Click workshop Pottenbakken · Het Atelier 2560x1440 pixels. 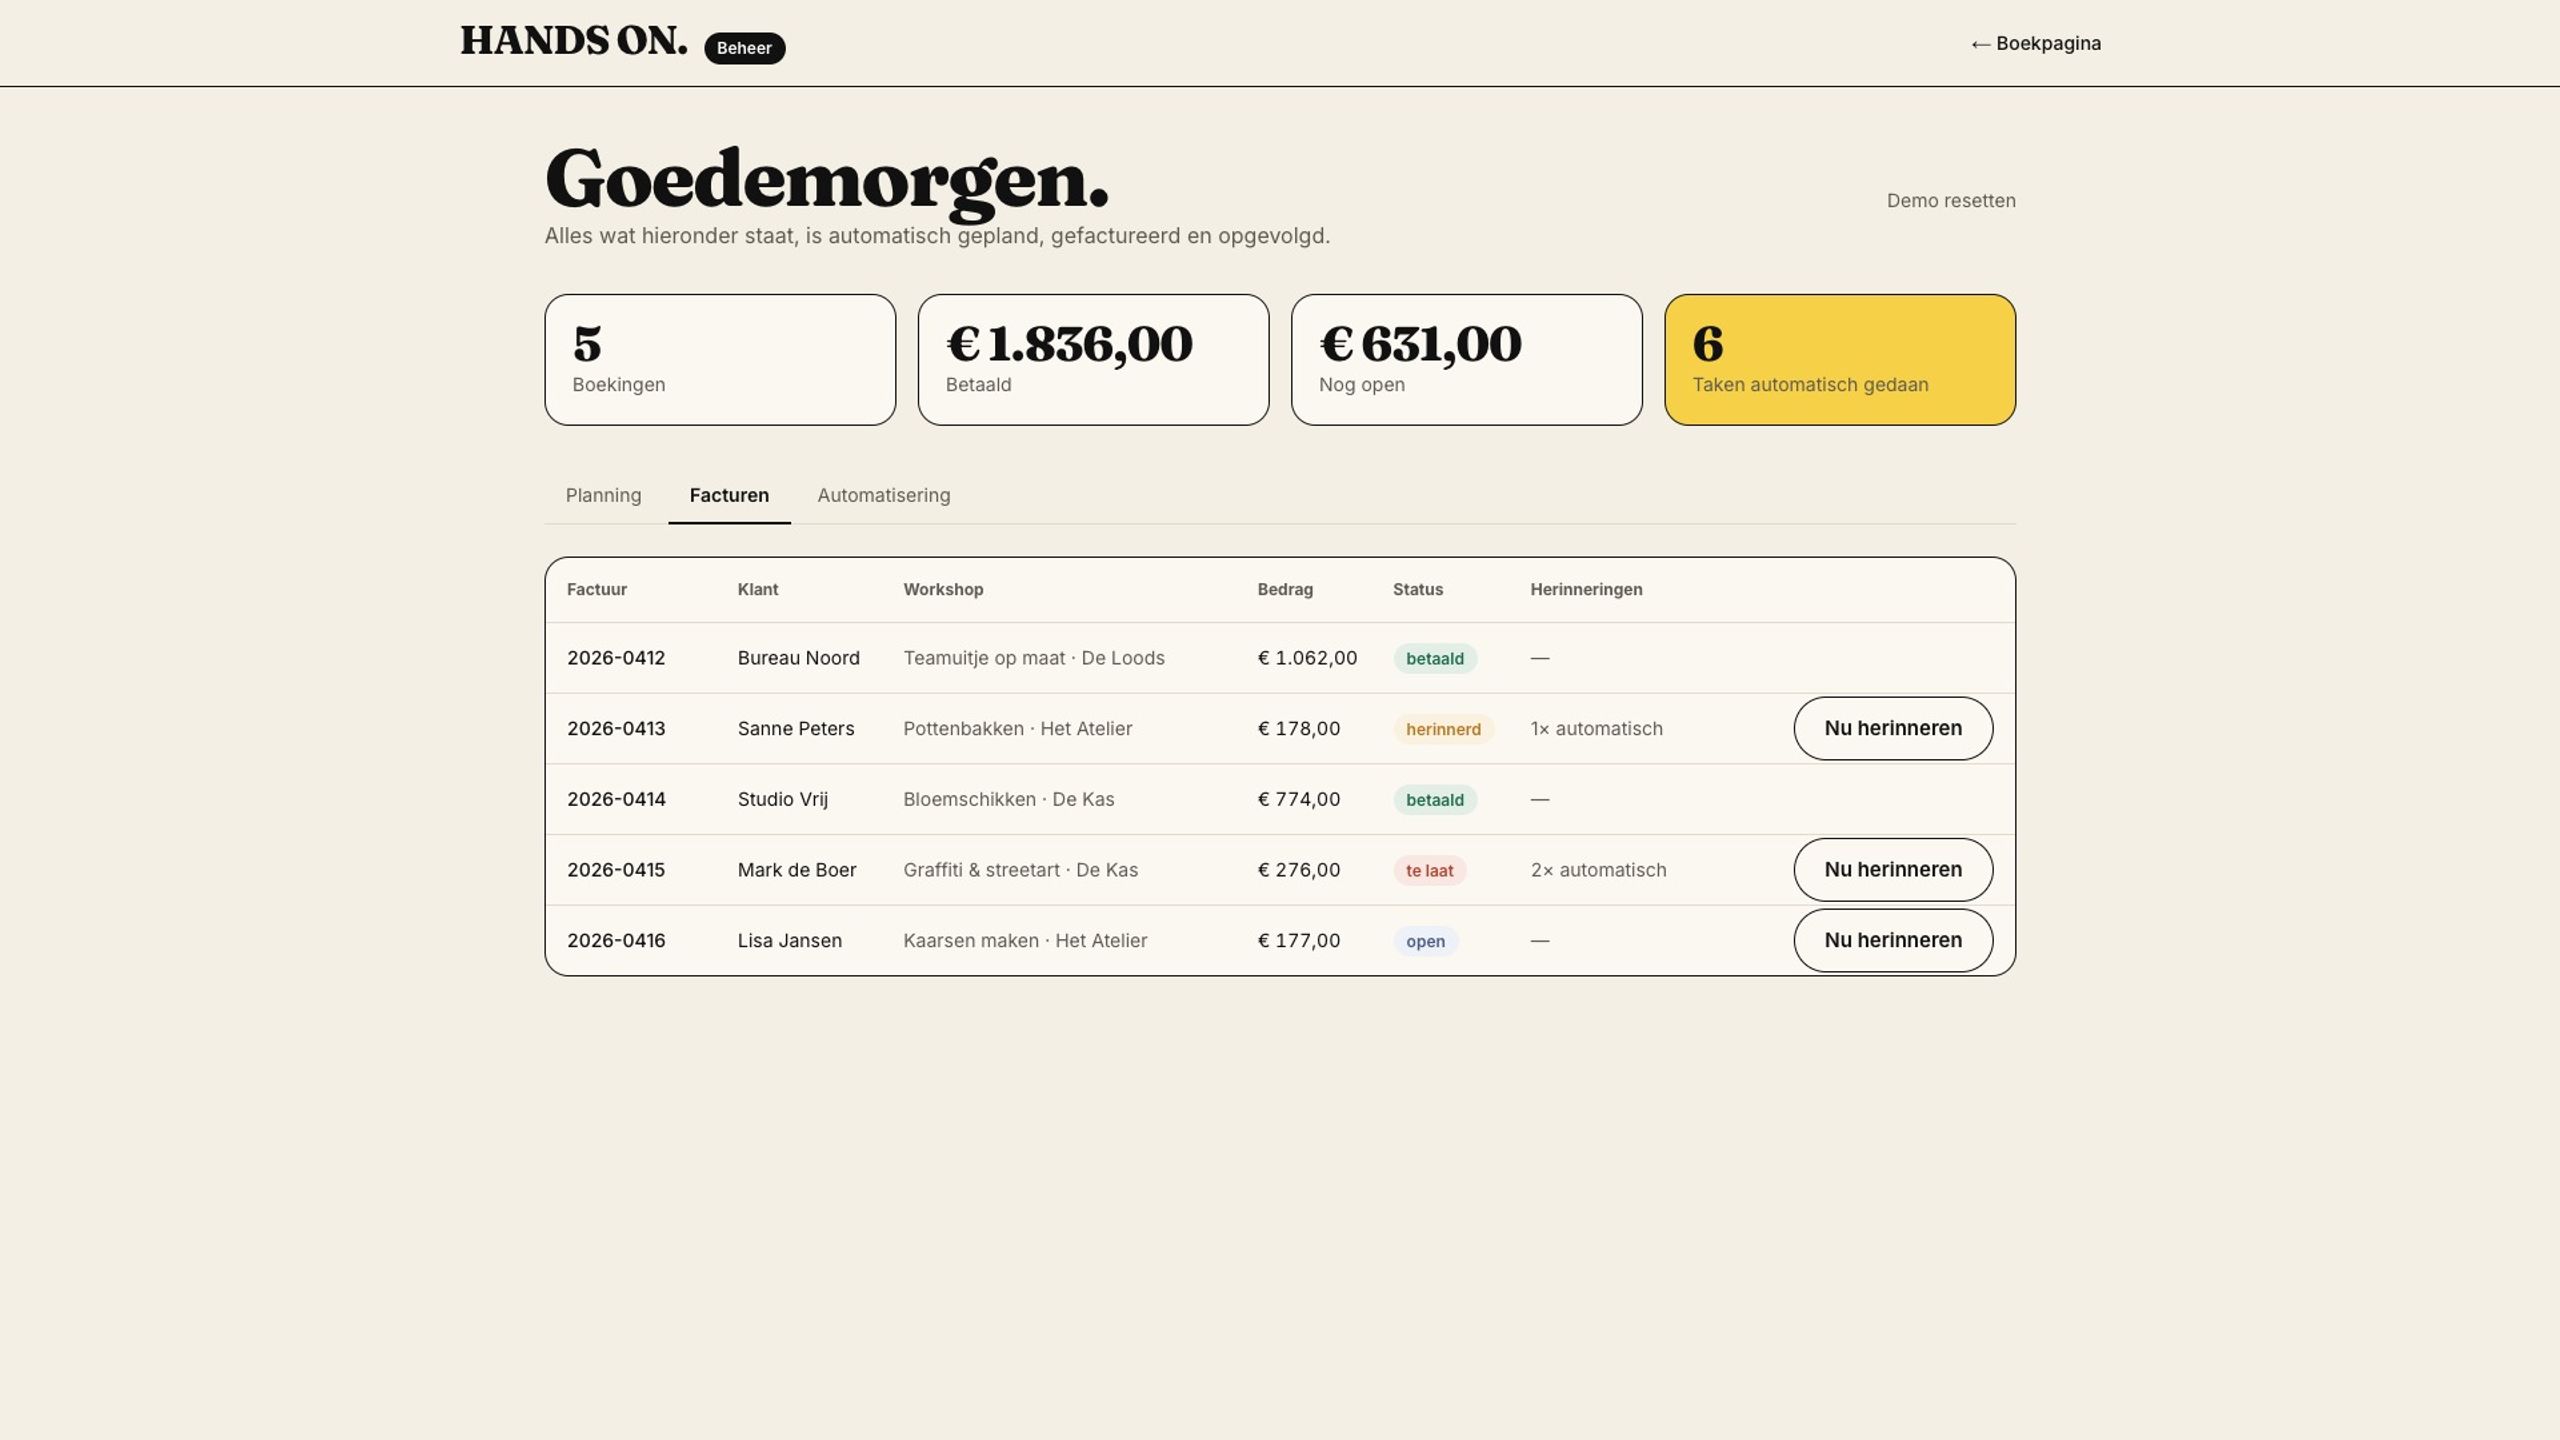click(x=1018, y=729)
